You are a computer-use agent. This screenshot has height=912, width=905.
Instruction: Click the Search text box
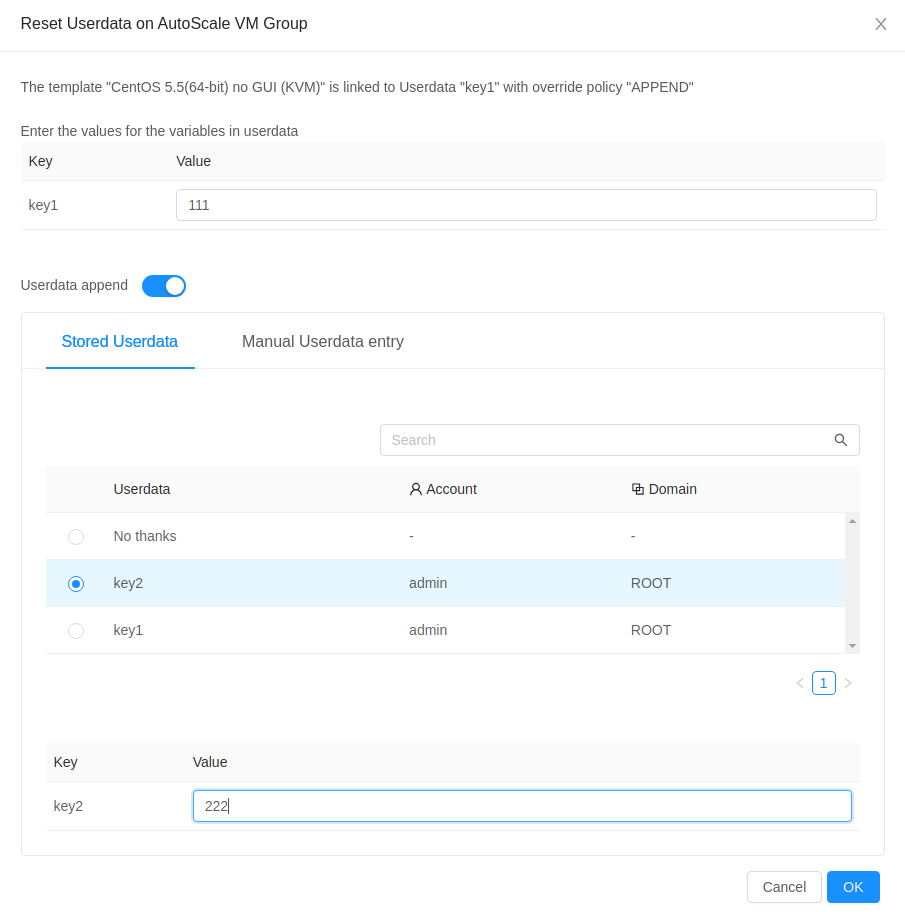click(600, 440)
